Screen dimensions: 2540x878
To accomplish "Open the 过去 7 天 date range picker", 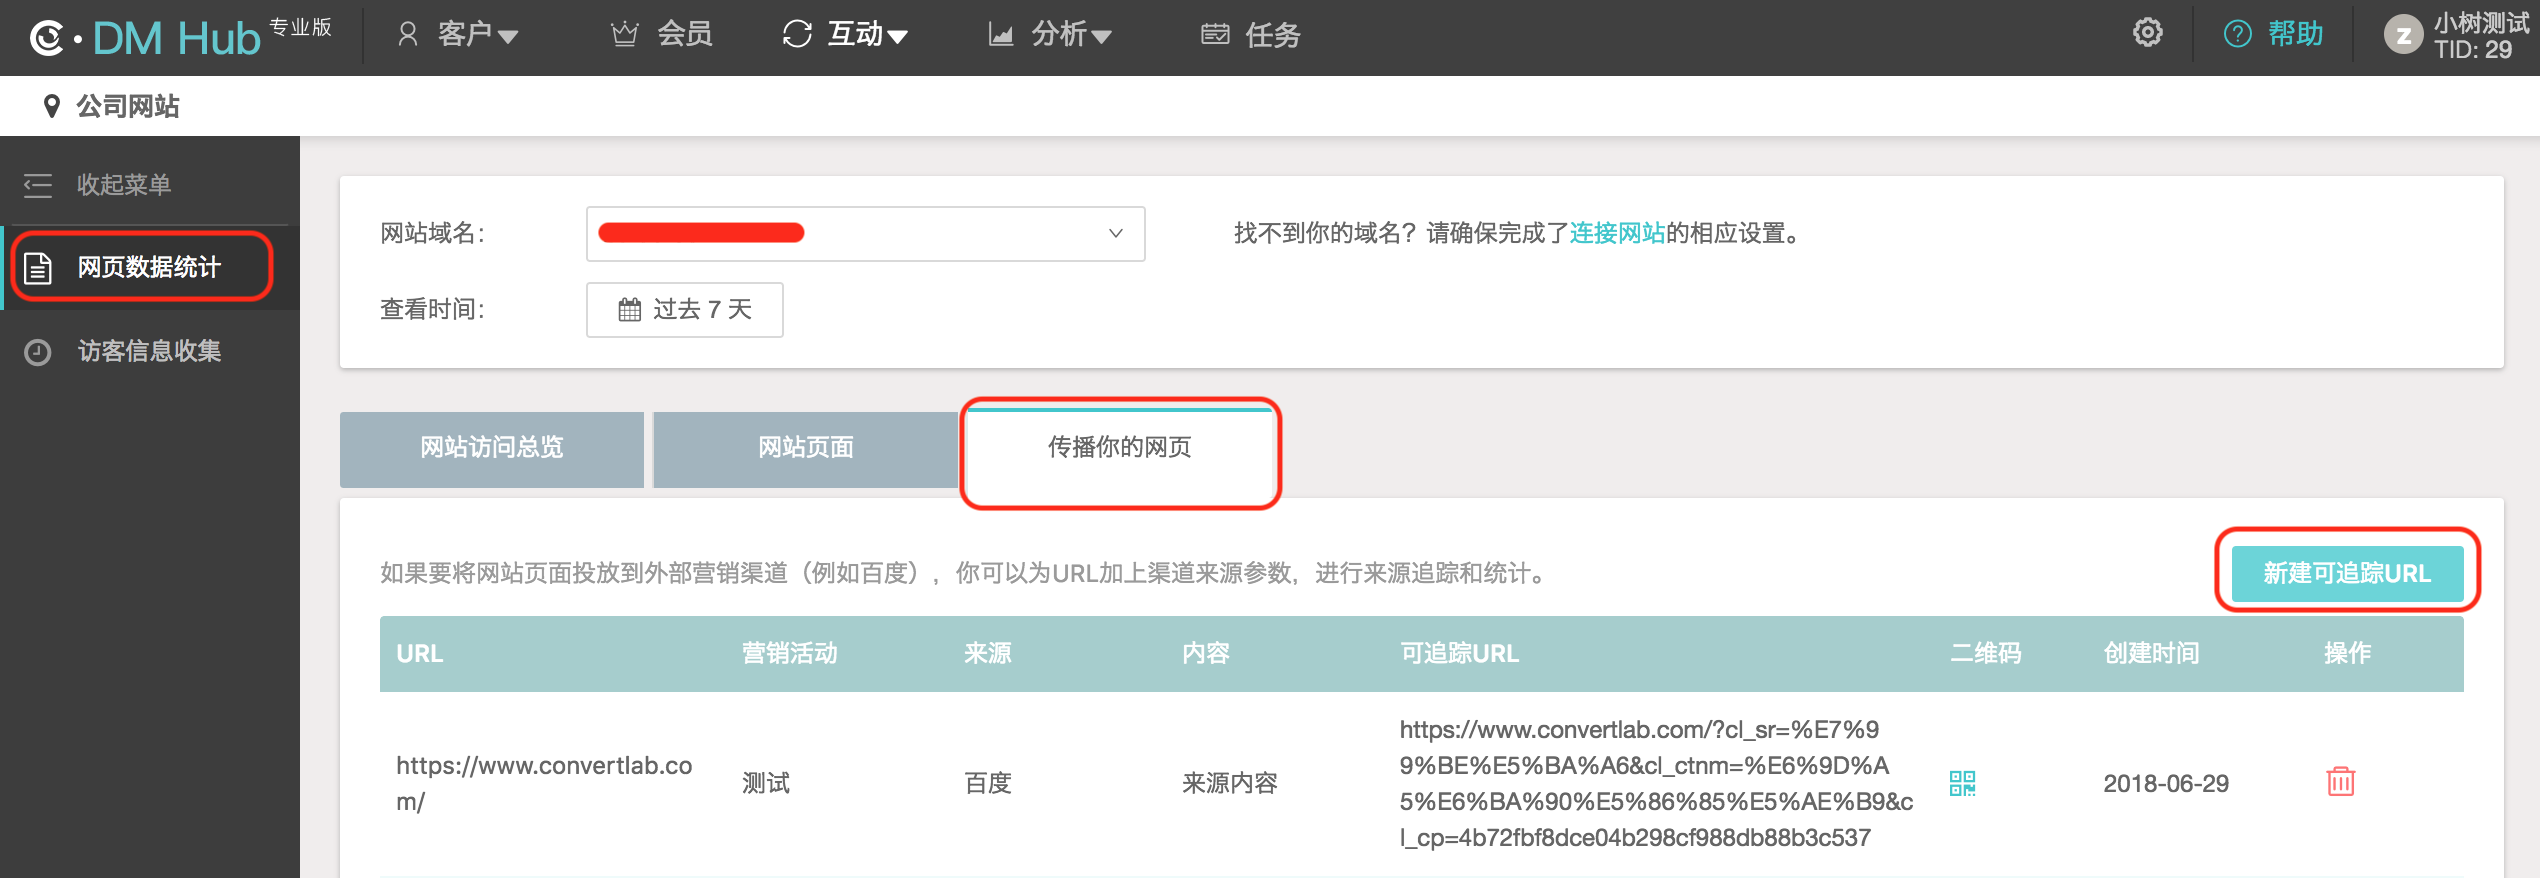I will pos(684,310).
